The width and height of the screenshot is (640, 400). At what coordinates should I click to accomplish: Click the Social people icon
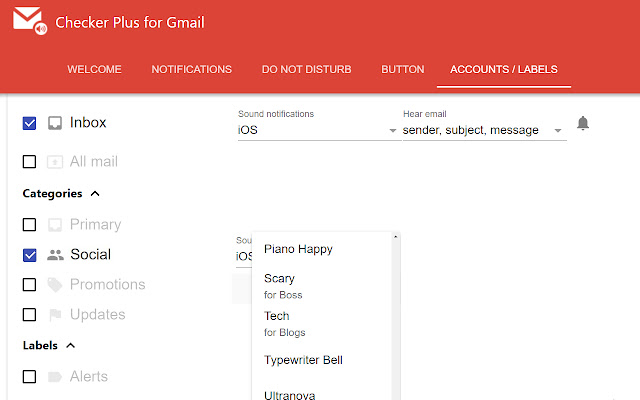coord(55,255)
